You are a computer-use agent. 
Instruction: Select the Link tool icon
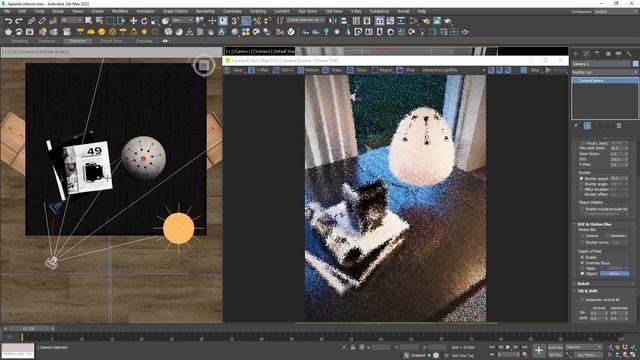pos(31,20)
